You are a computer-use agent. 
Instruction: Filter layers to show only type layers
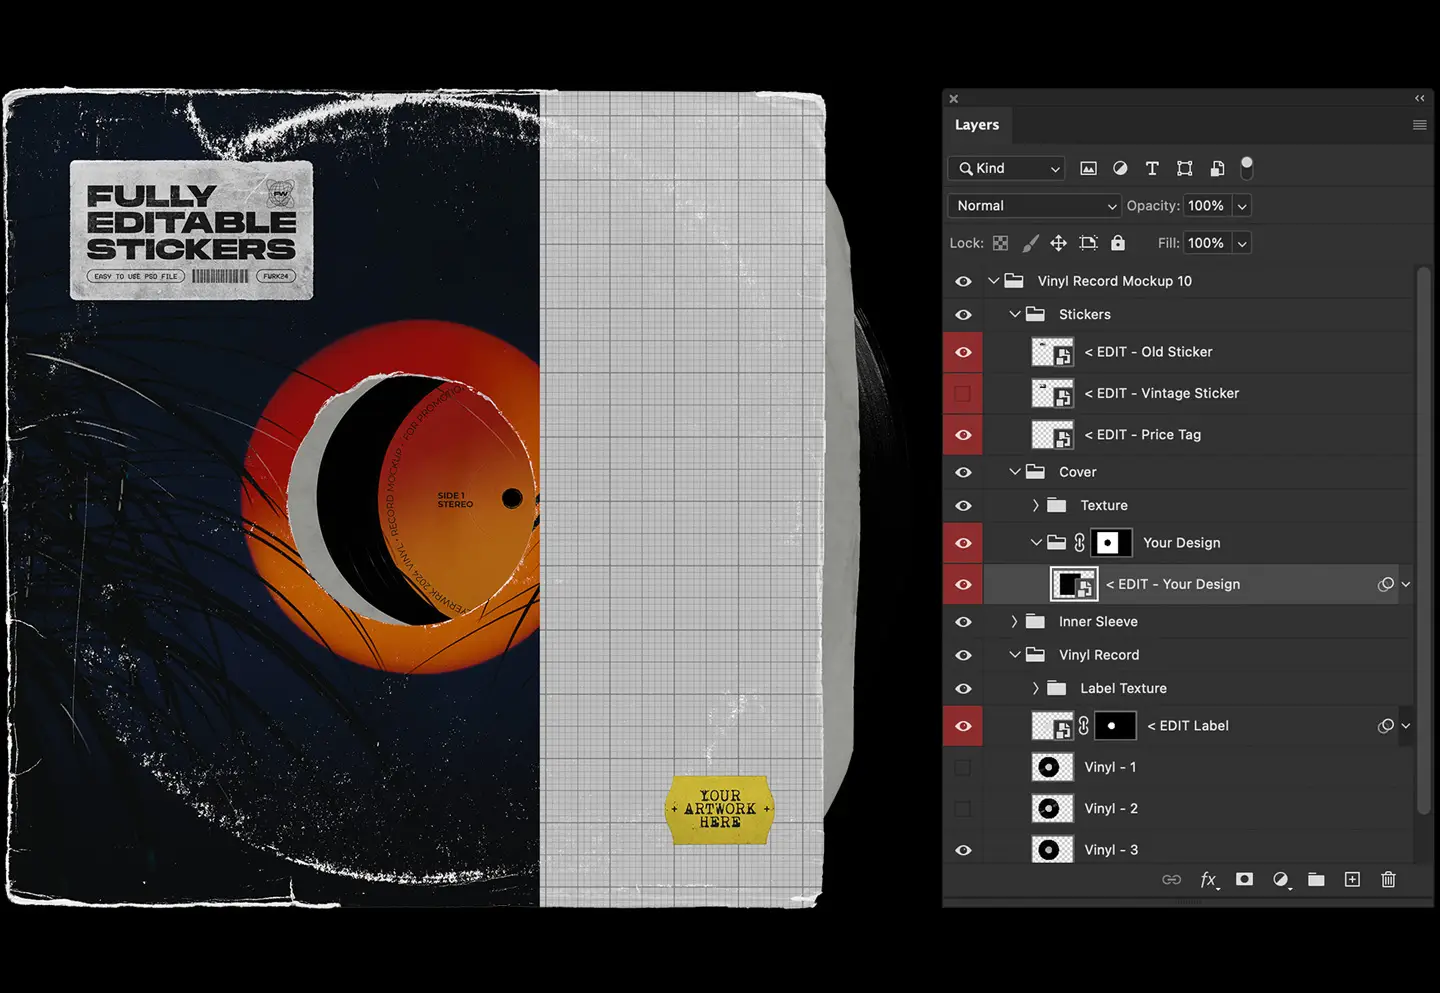point(1152,168)
